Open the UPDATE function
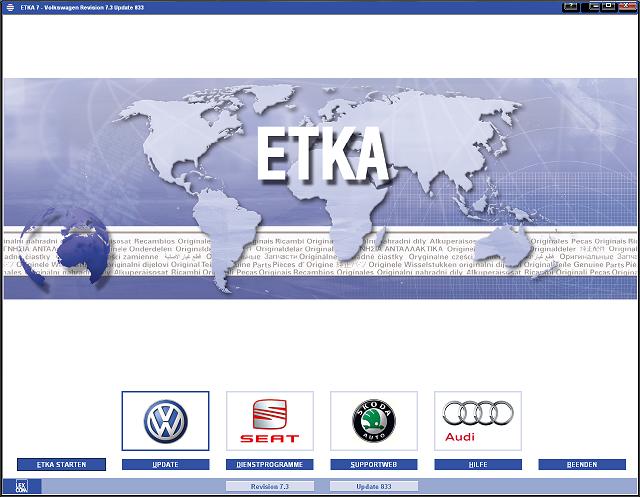The image size is (640, 497). 165,464
